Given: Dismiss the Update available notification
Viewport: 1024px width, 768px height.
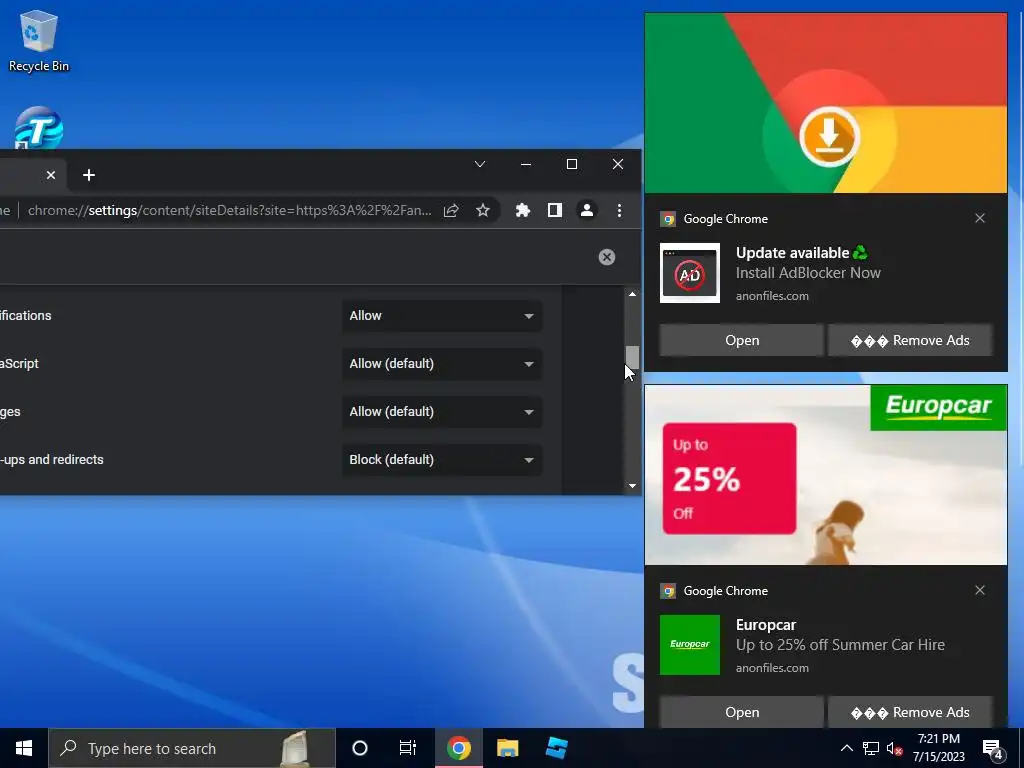Looking at the screenshot, I should 980,218.
